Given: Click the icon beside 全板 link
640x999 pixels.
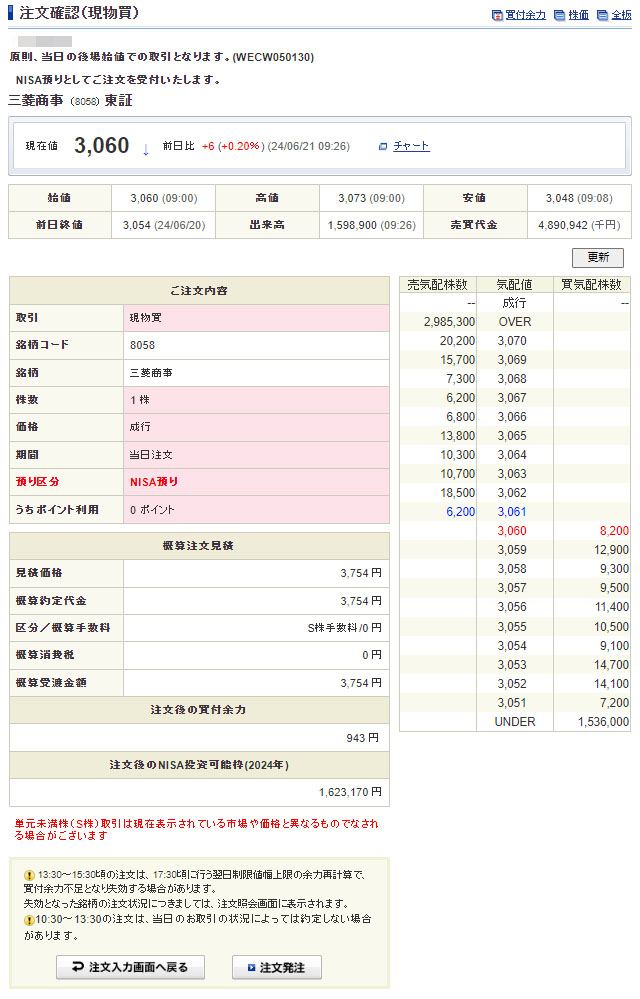Looking at the screenshot, I should pyautogui.click(x=604, y=15).
